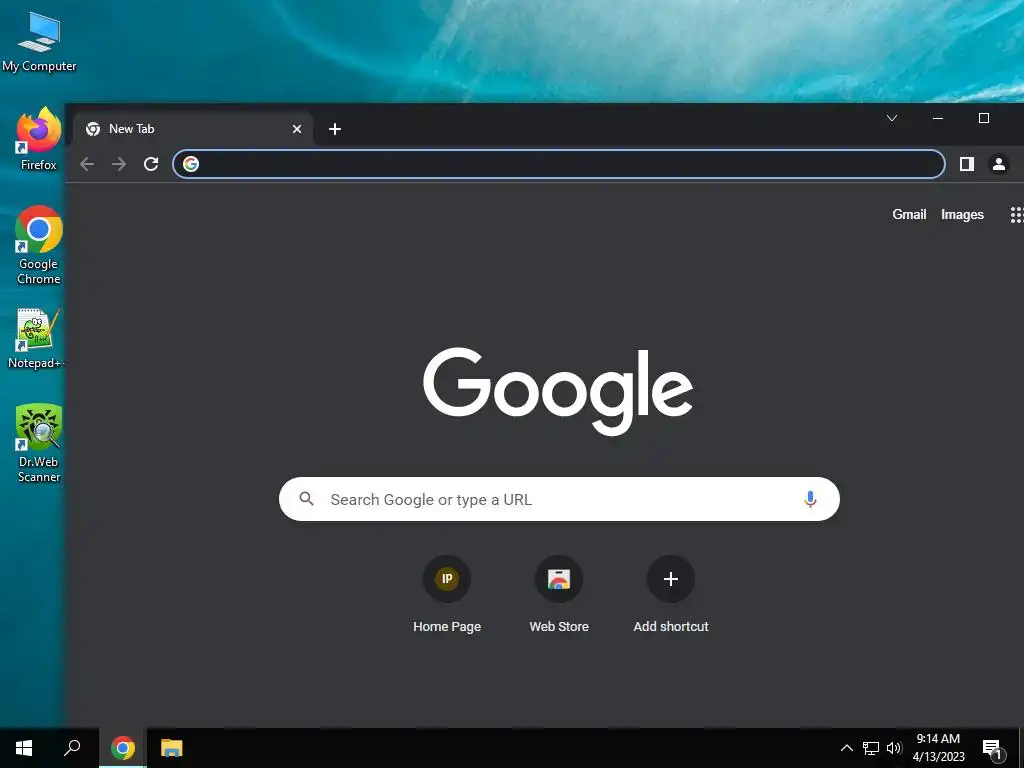The image size is (1024, 768).
Task: Start voice search with the microphone icon
Action: tap(810, 499)
